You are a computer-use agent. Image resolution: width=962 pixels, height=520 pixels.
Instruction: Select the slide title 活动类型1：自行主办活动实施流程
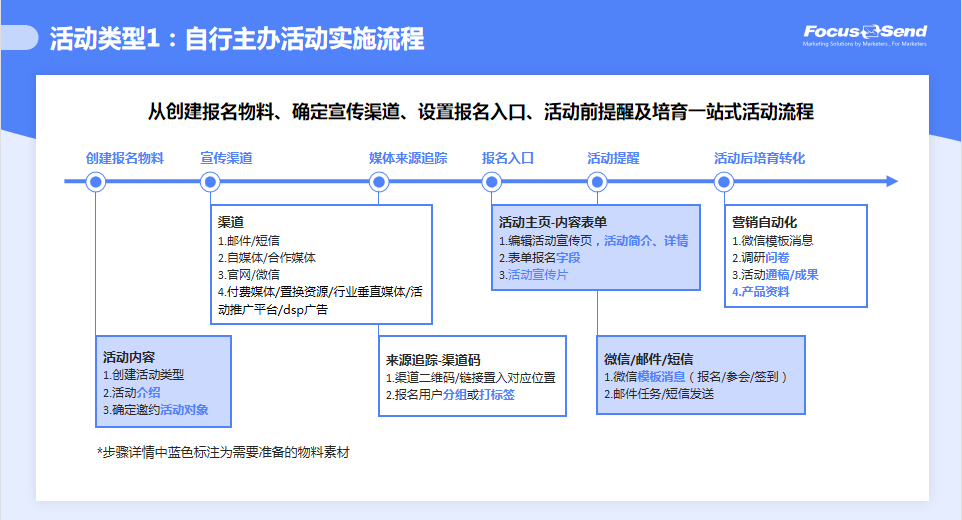237,39
